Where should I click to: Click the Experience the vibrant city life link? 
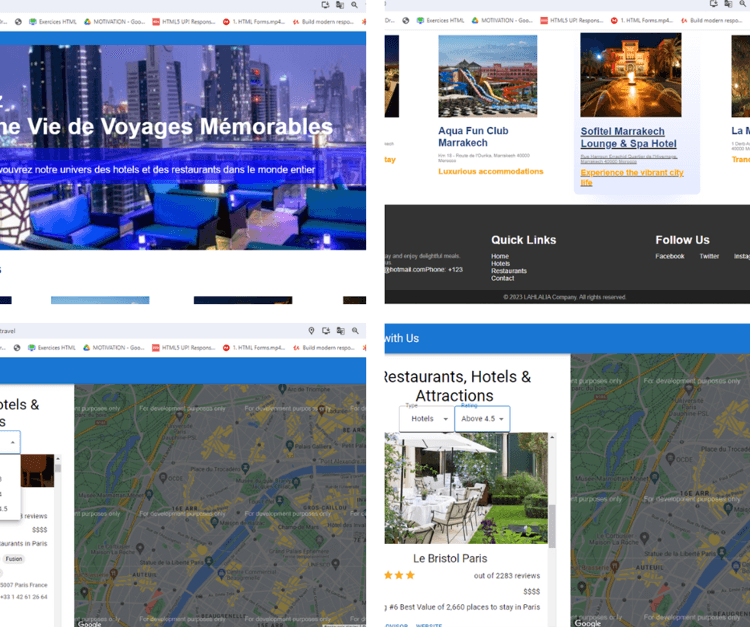[x=632, y=177]
